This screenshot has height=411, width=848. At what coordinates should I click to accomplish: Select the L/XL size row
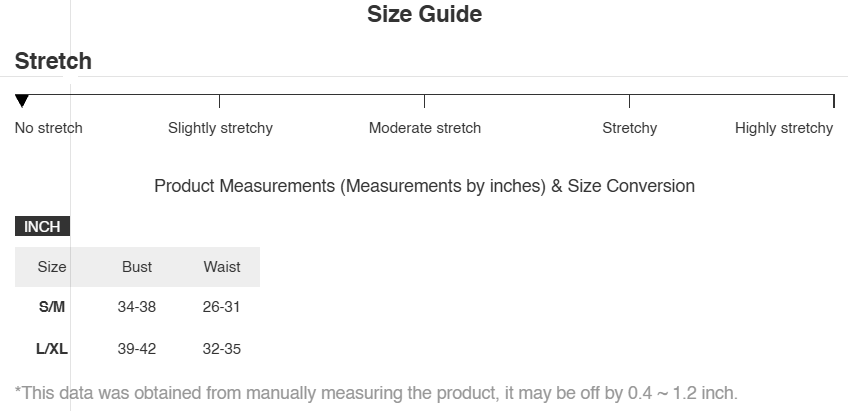(52, 349)
